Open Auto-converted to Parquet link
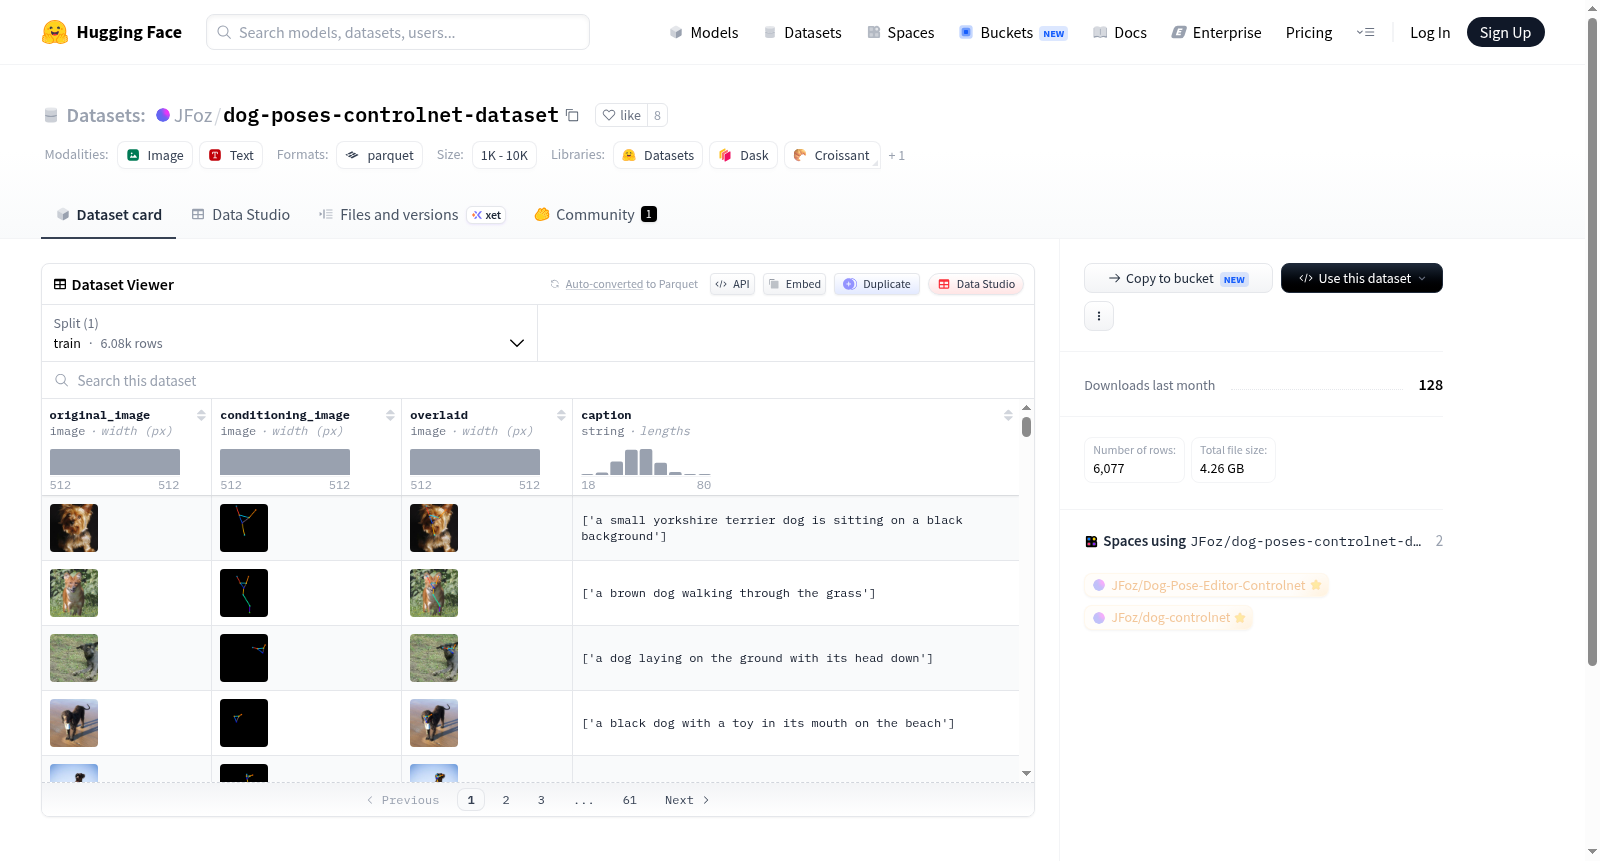1600x861 pixels. 604,284
